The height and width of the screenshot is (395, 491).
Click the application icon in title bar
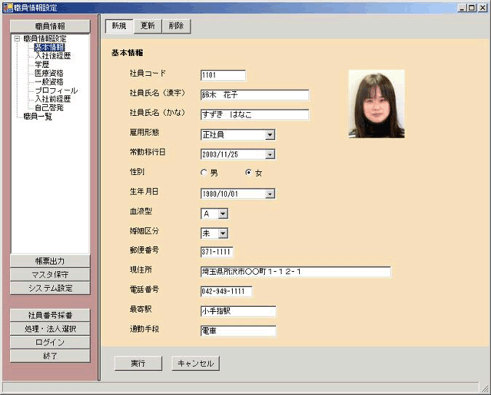point(8,7)
